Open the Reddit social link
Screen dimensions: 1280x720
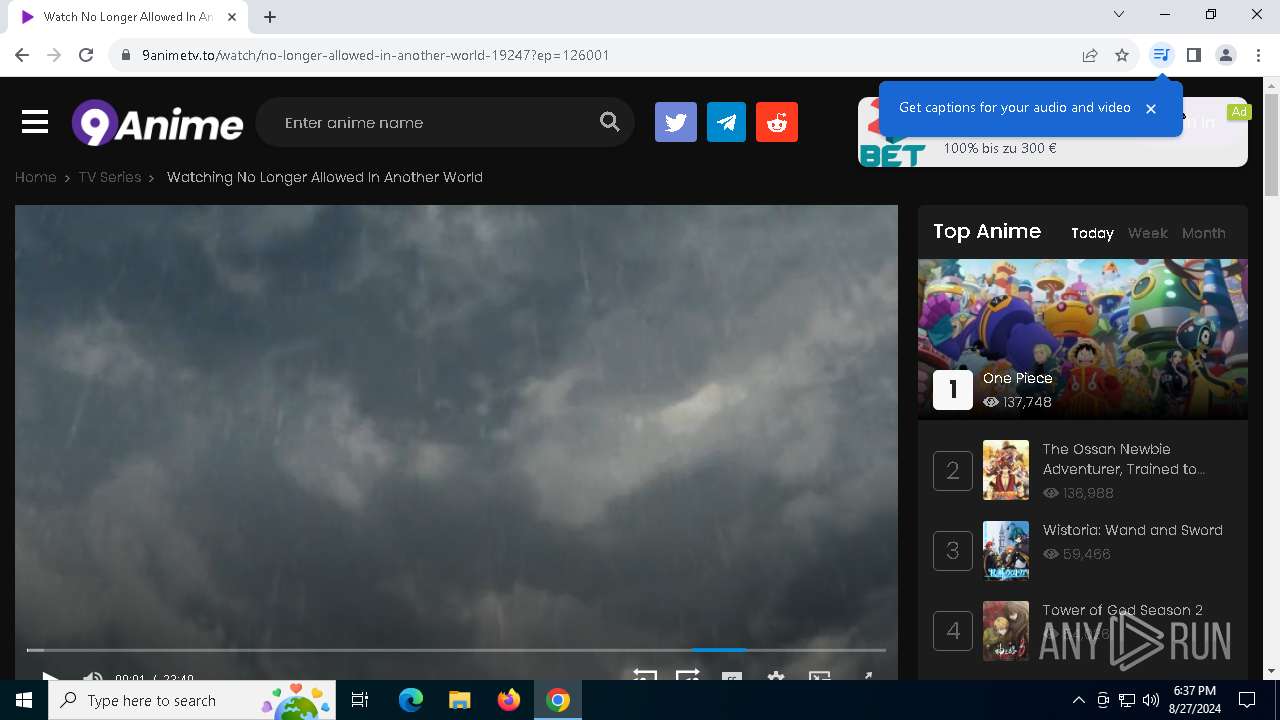(x=777, y=122)
